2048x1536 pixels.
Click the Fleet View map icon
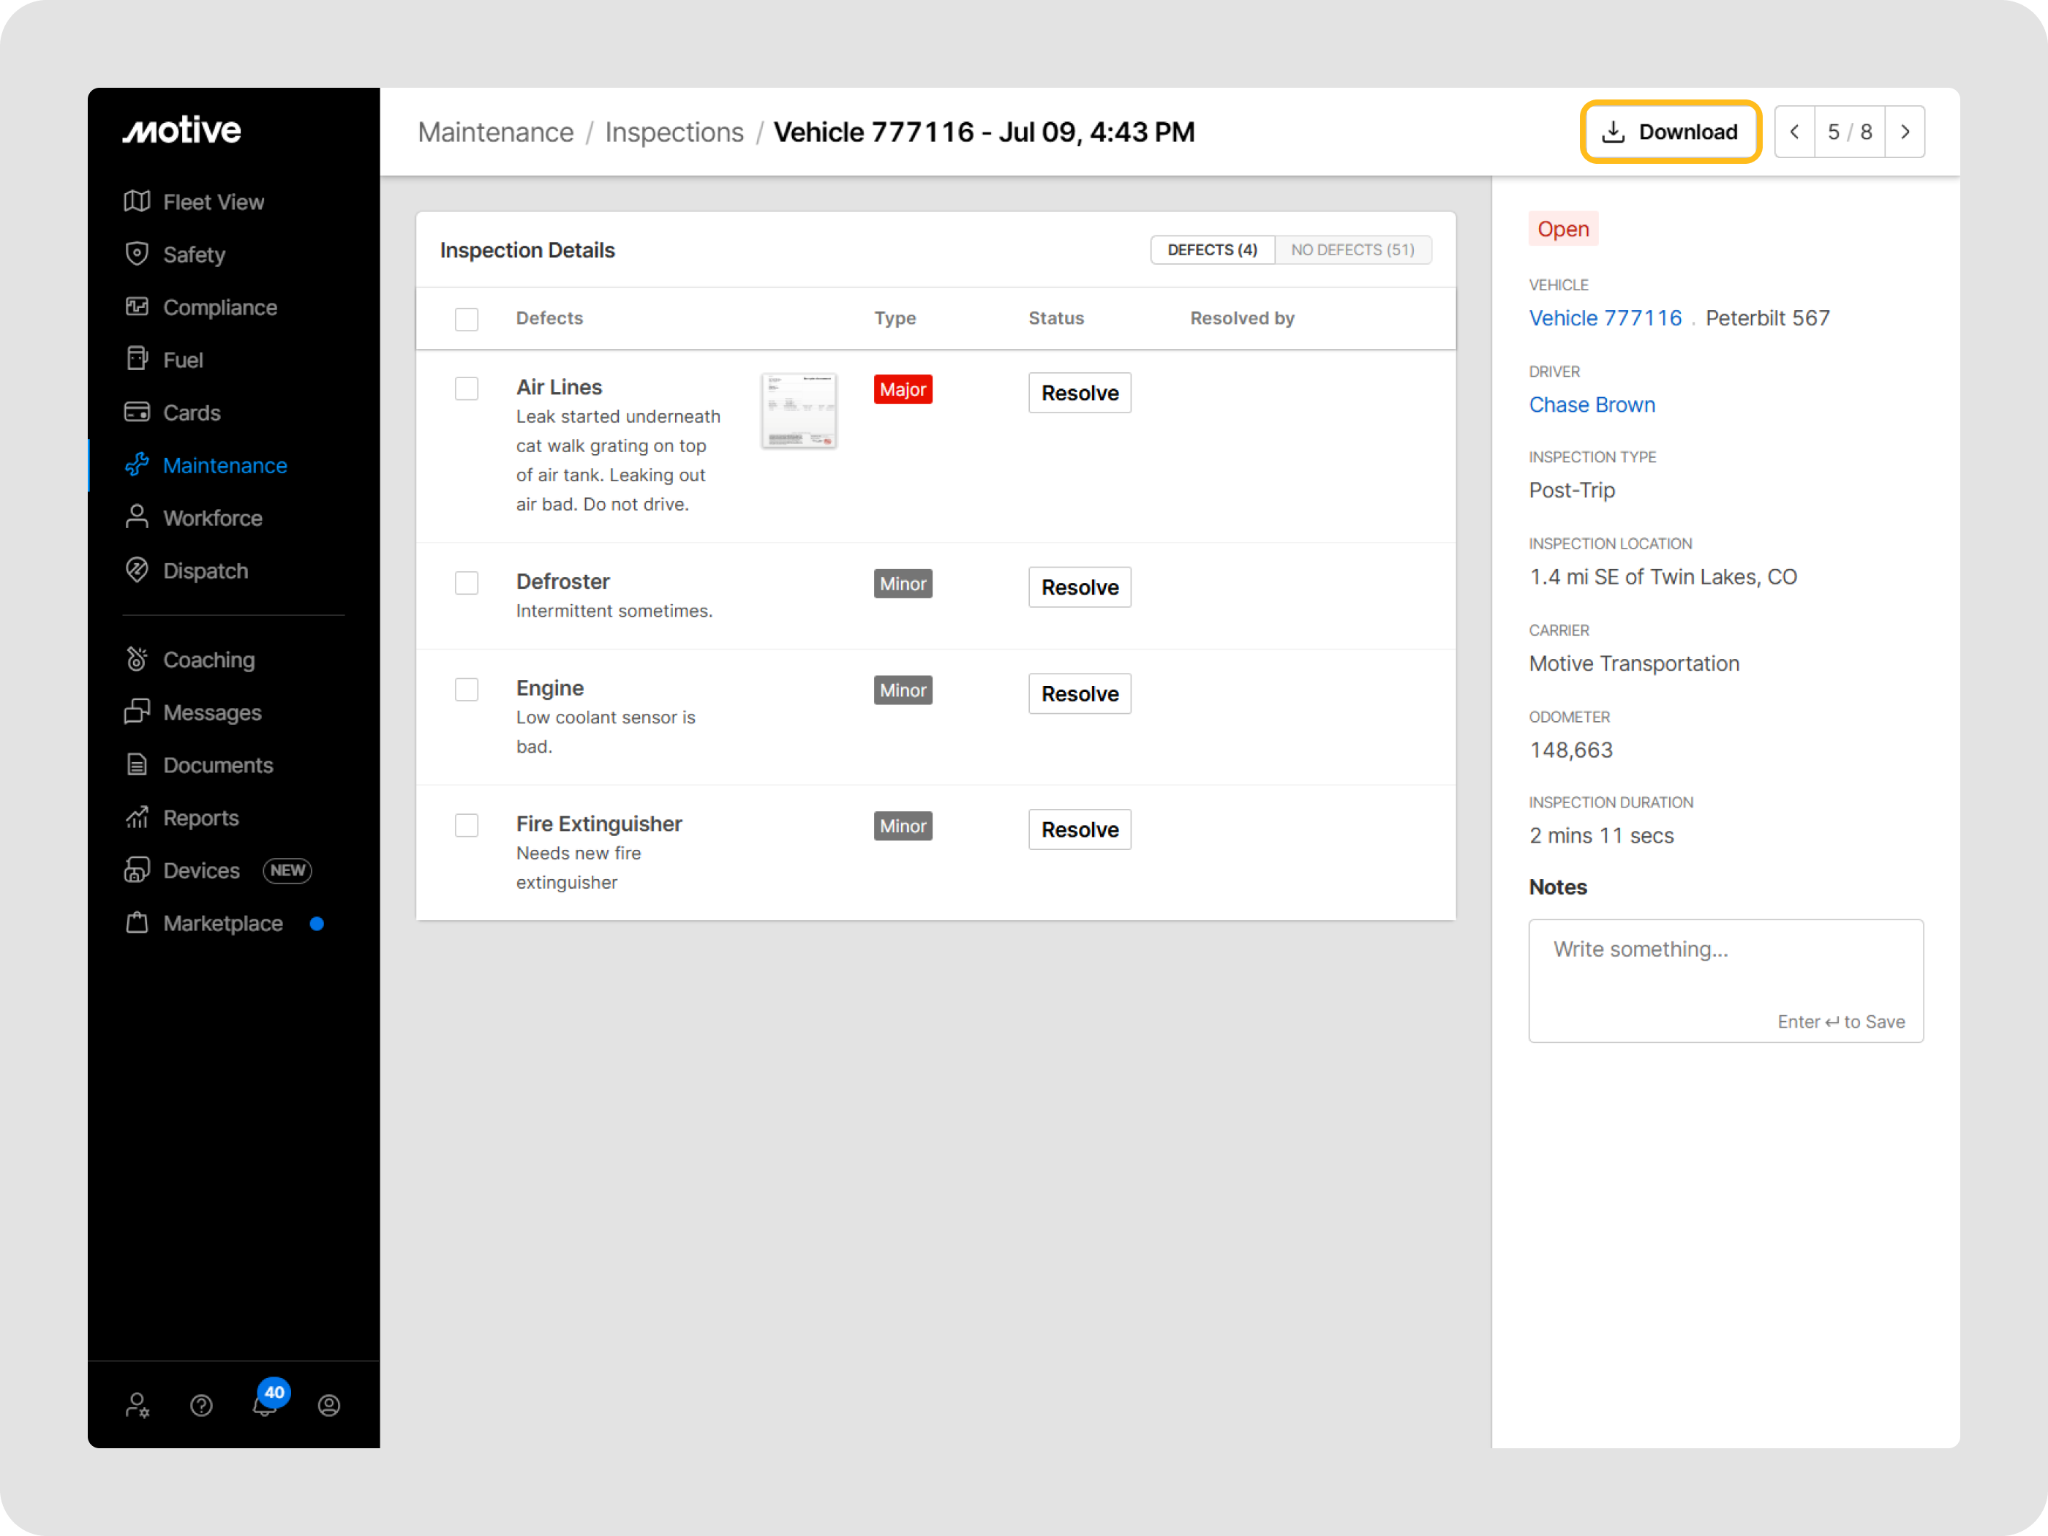[137, 201]
